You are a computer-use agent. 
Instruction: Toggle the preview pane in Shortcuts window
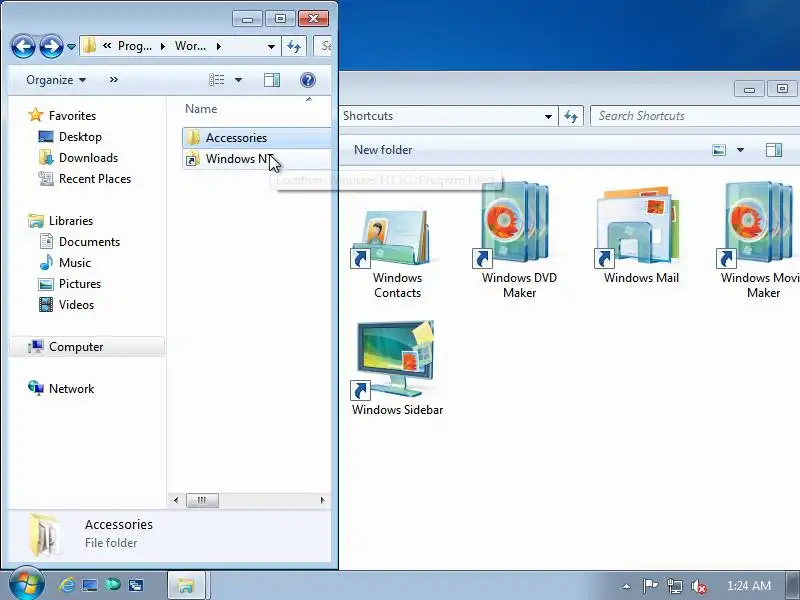774,150
